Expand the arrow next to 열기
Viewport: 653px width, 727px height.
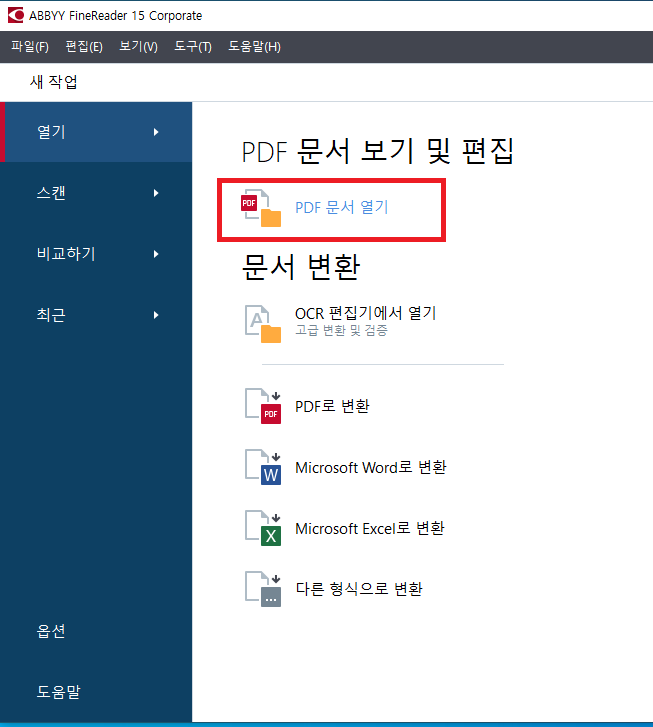(x=156, y=132)
